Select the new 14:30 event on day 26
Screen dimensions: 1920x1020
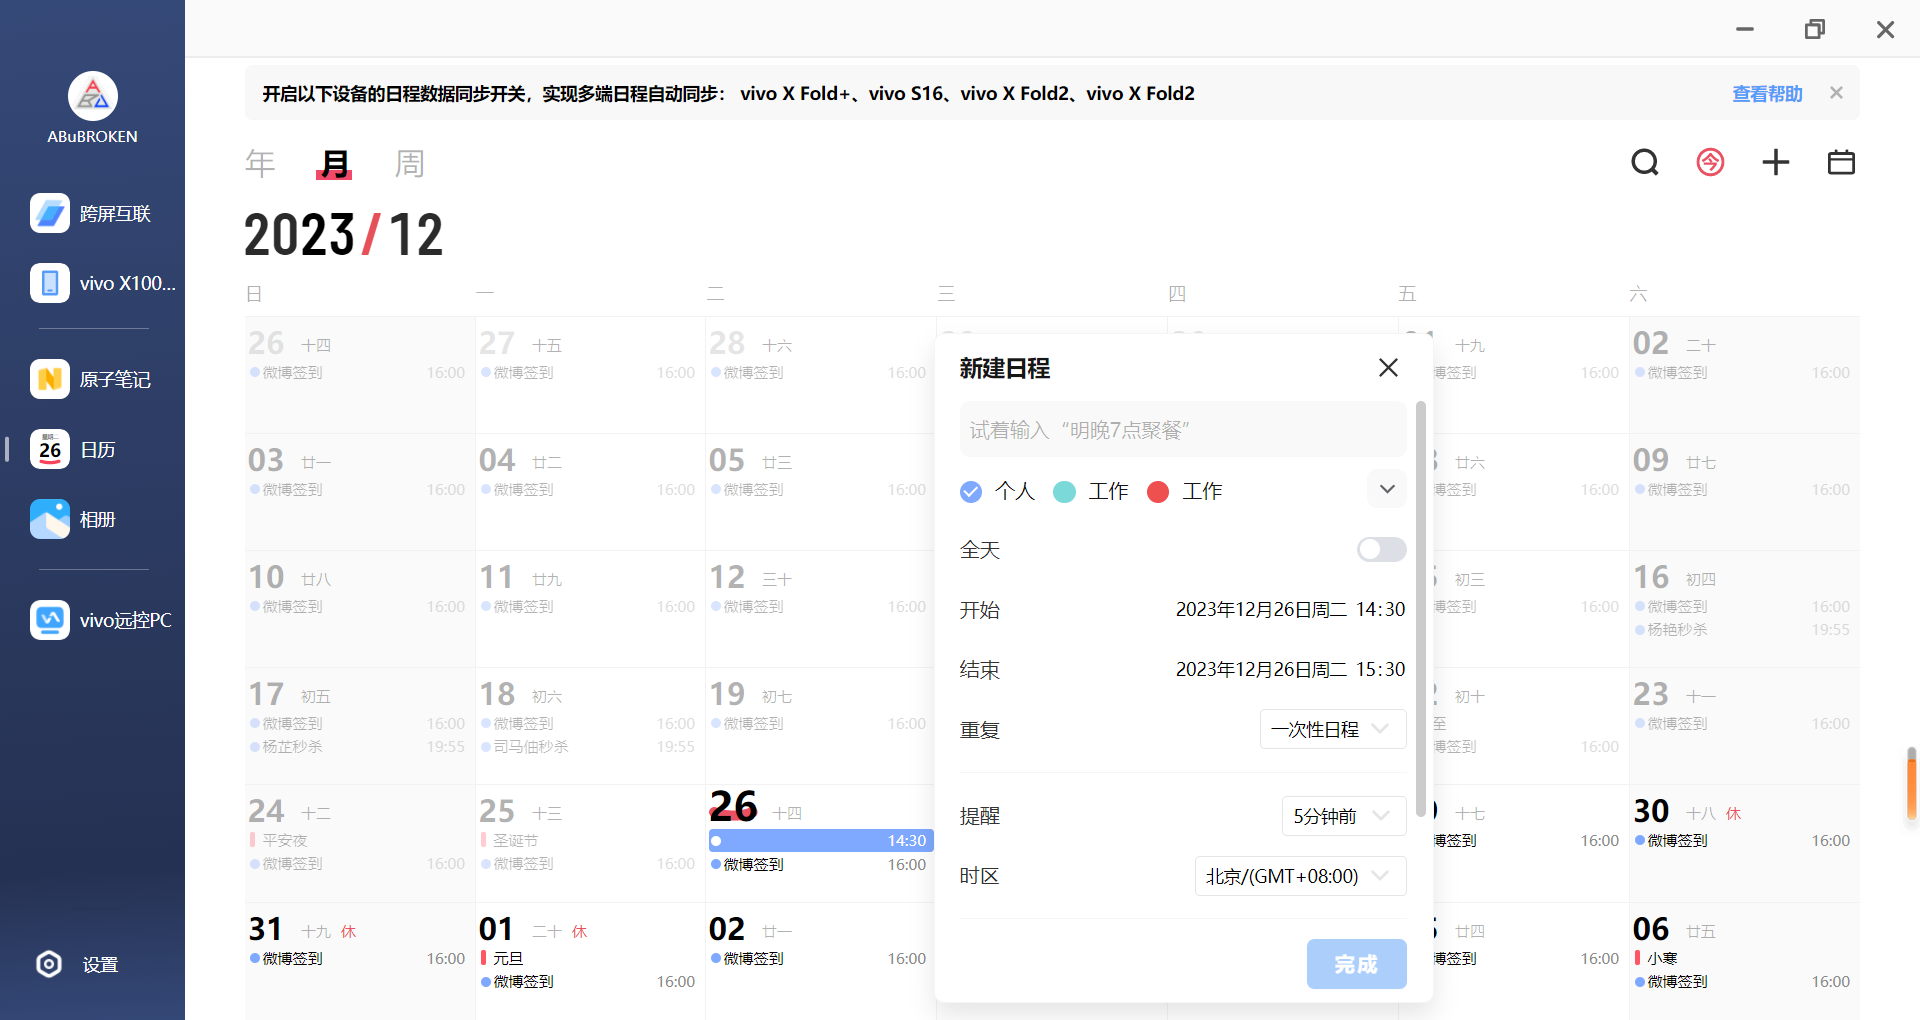tap(821, 840)
